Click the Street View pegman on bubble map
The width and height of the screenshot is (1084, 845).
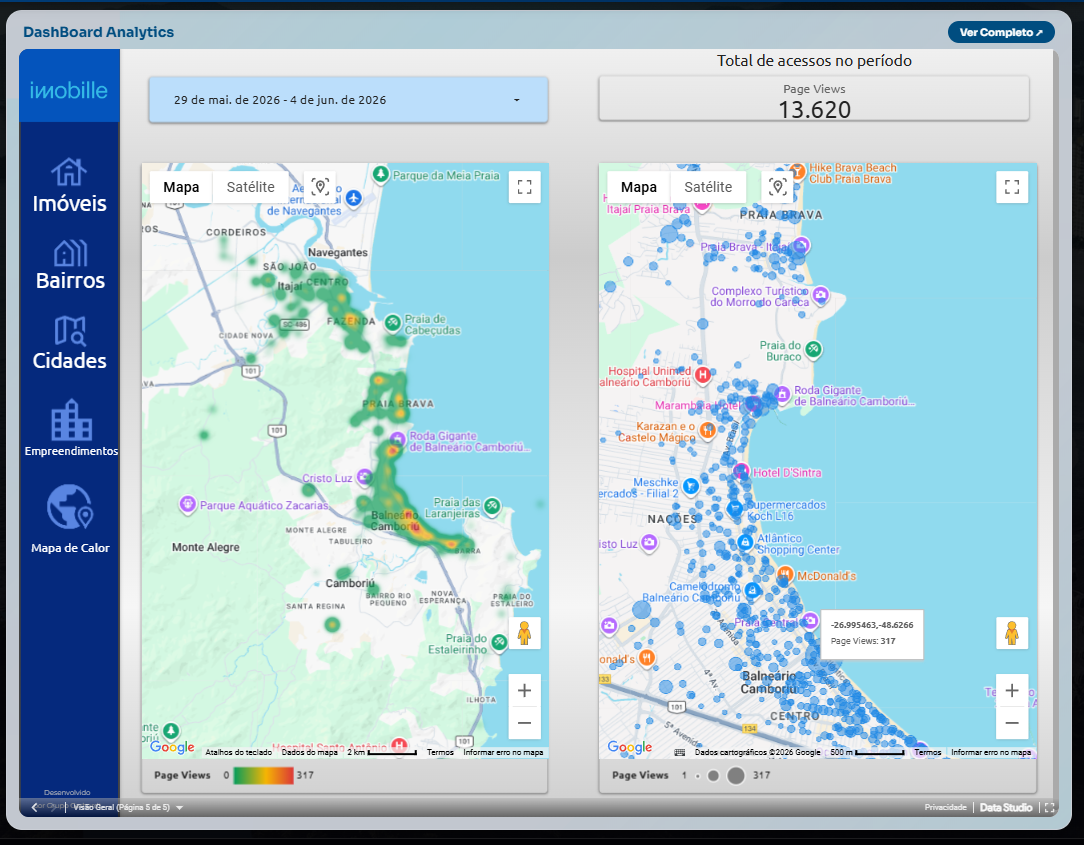pos(1011,633)
